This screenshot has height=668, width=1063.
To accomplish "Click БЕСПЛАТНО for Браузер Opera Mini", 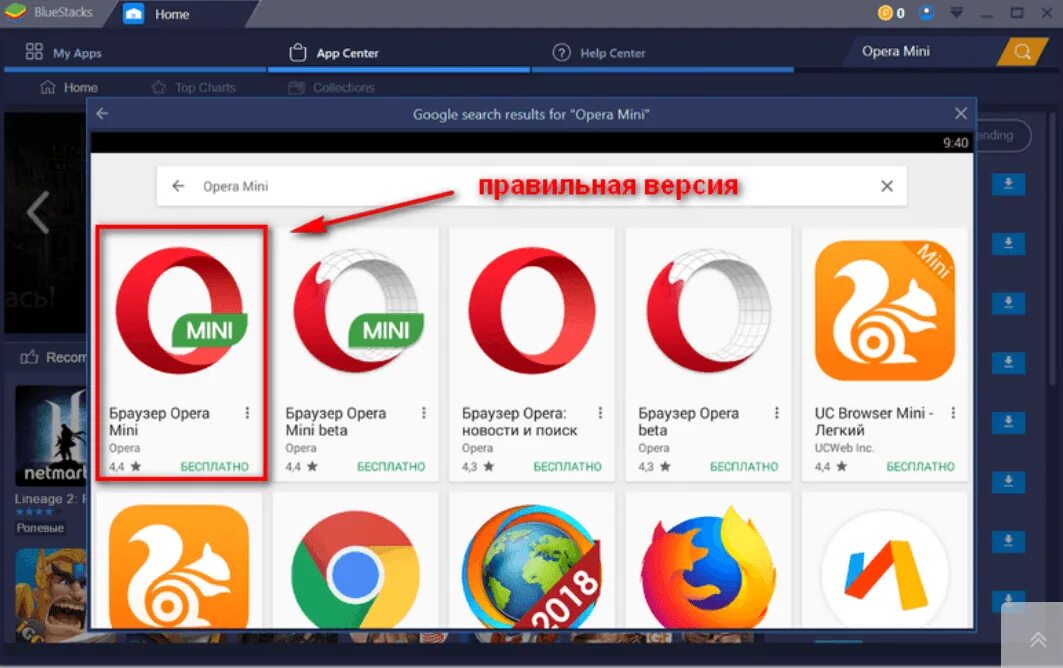I will (214, 467).
